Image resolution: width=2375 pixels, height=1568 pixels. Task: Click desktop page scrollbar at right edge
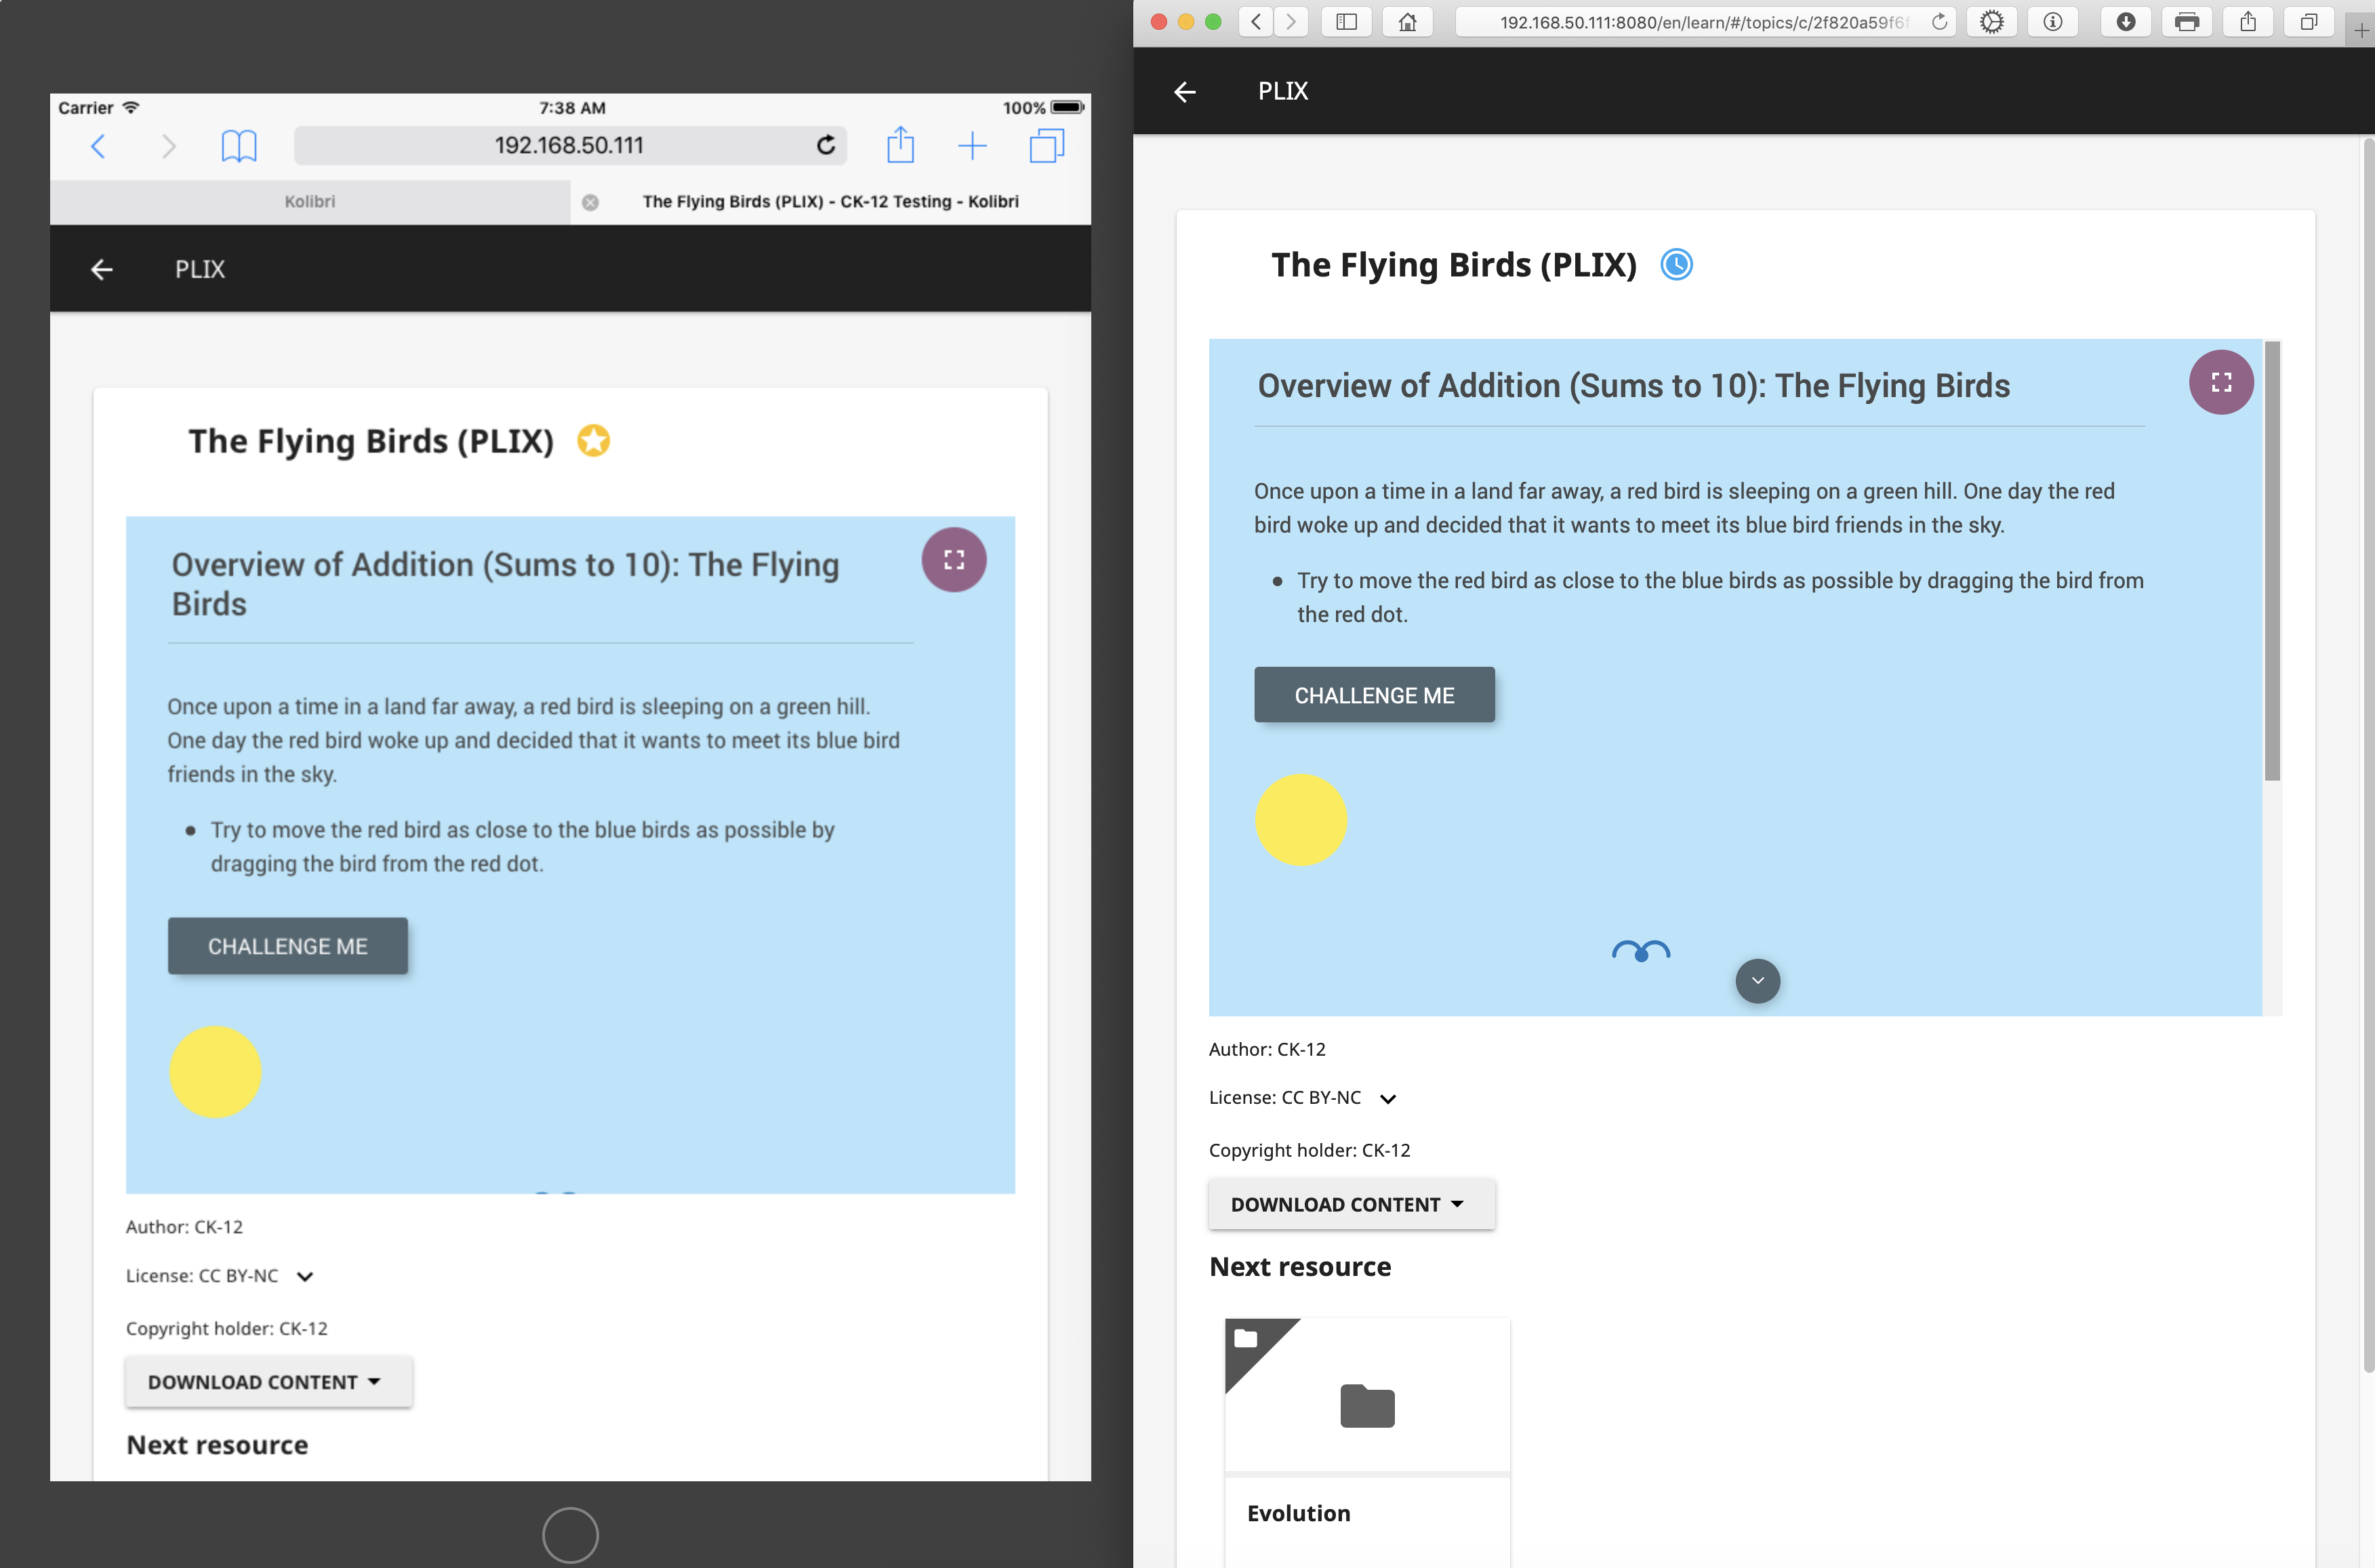(2368, 755)
